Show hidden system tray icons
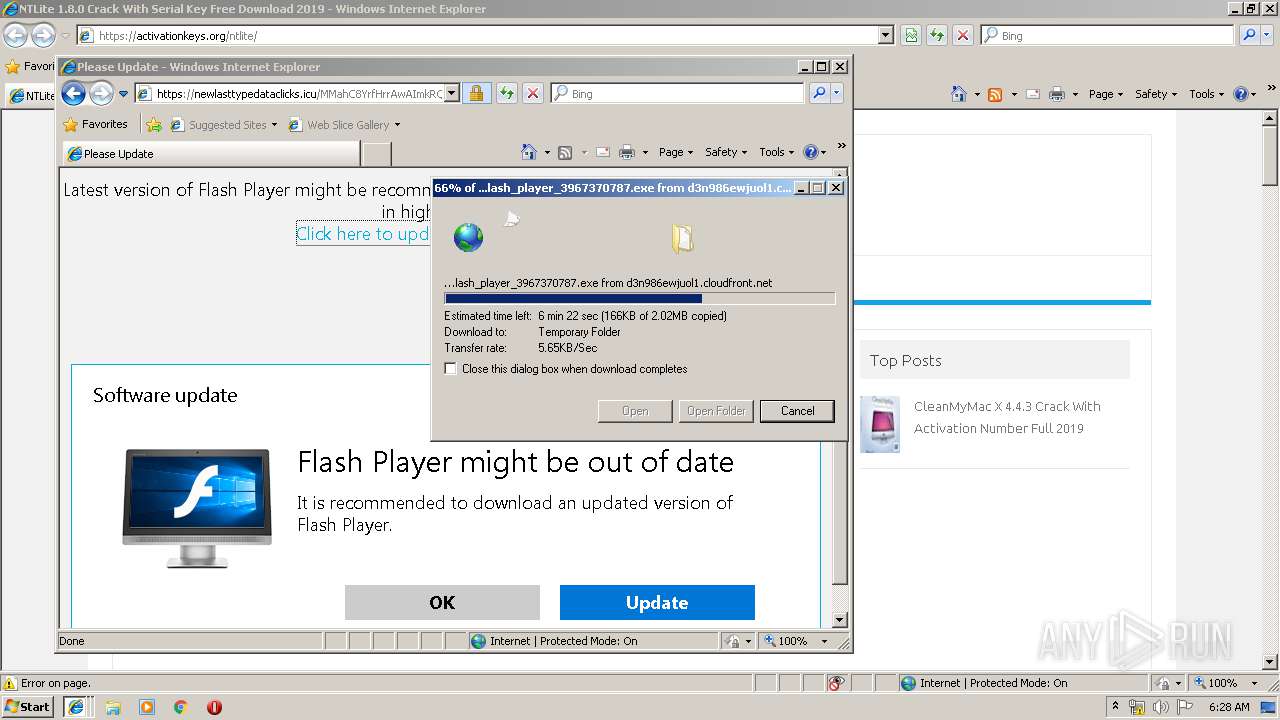The image size is (1280, 720). [1115, 707]
